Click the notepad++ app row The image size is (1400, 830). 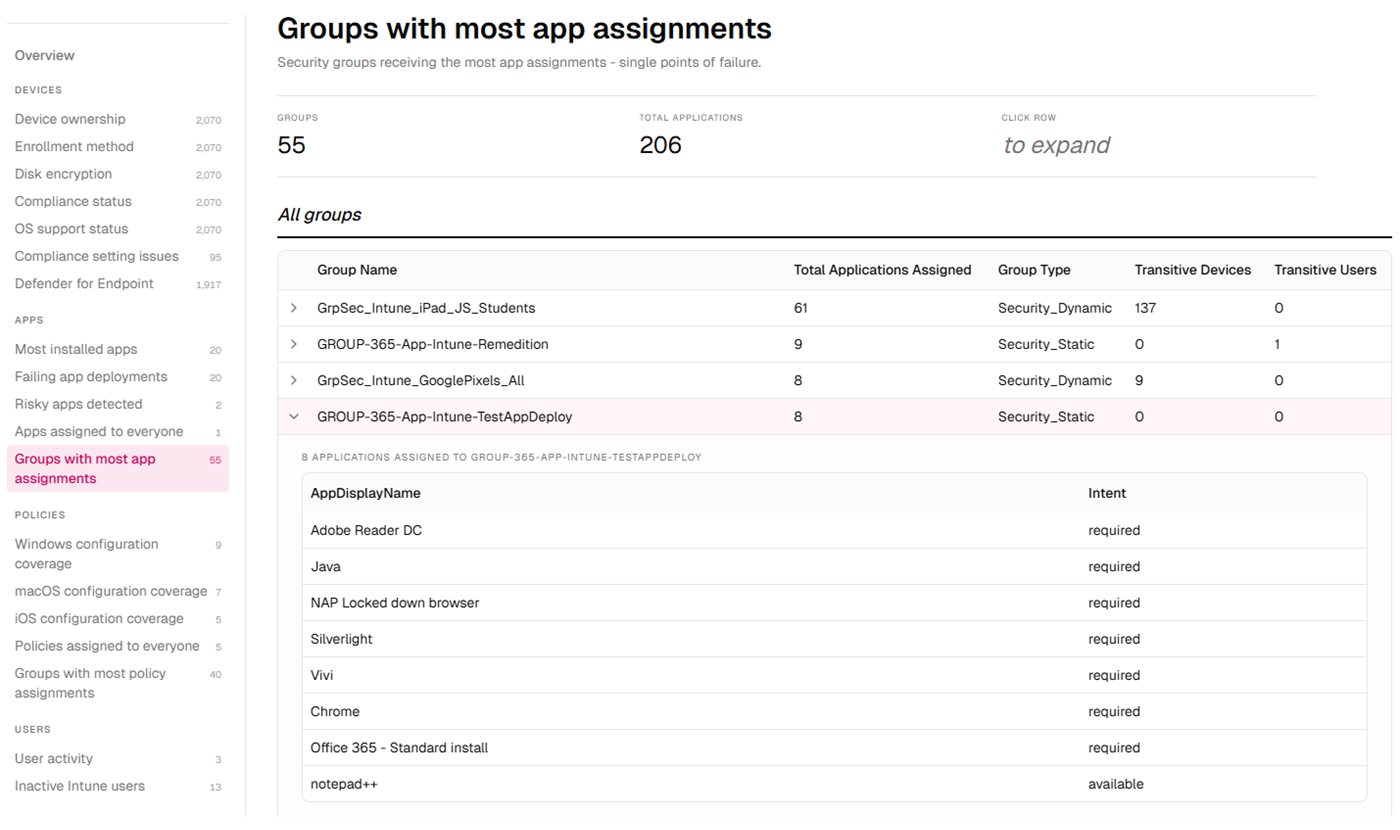coord(834,784)
